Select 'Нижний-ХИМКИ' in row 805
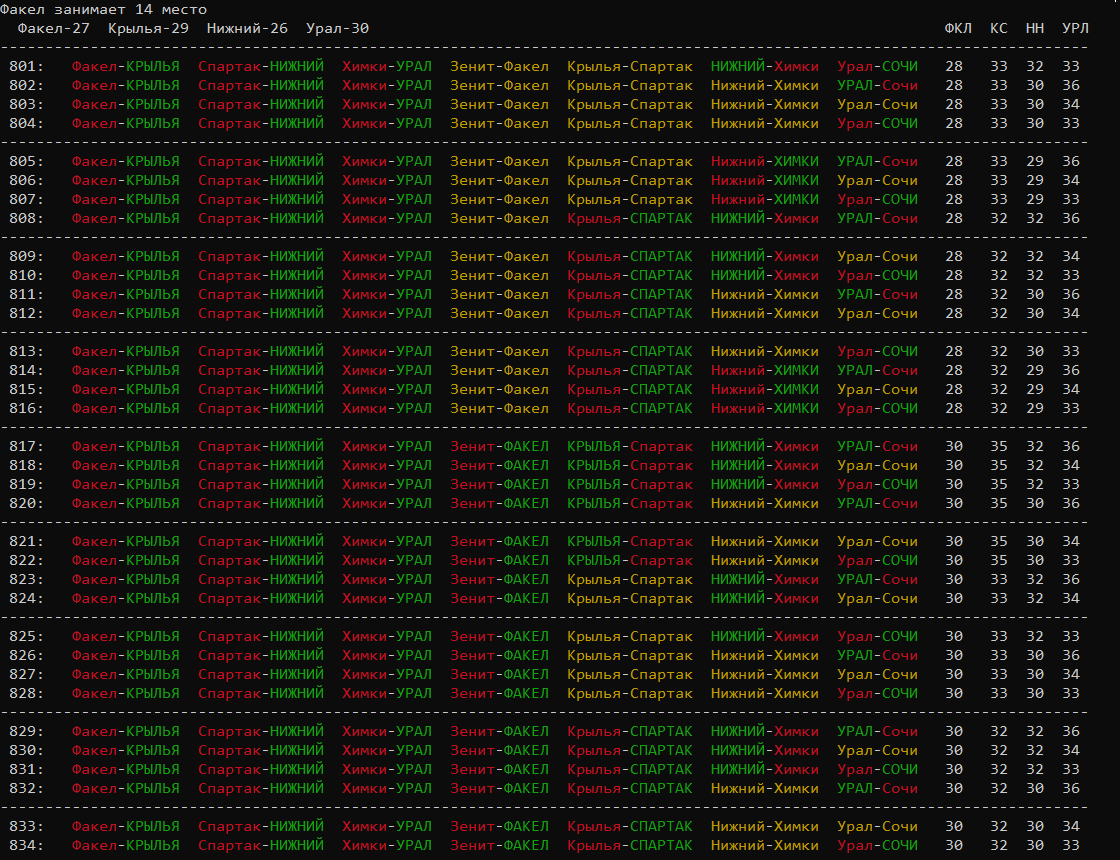This screenshot has width=1120, height=860. tap(764, 161)
